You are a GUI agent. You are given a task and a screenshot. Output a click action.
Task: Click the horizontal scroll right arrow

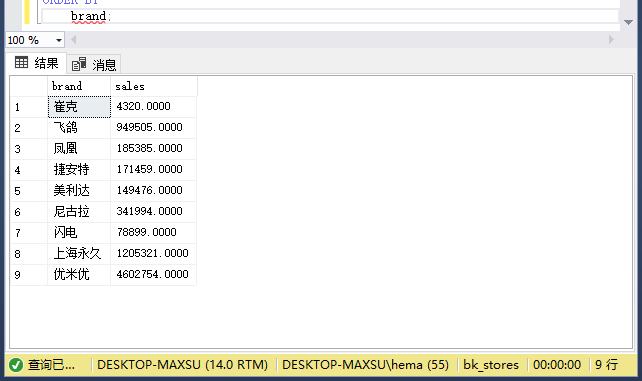pyautogui.click(x=611, y=40)
